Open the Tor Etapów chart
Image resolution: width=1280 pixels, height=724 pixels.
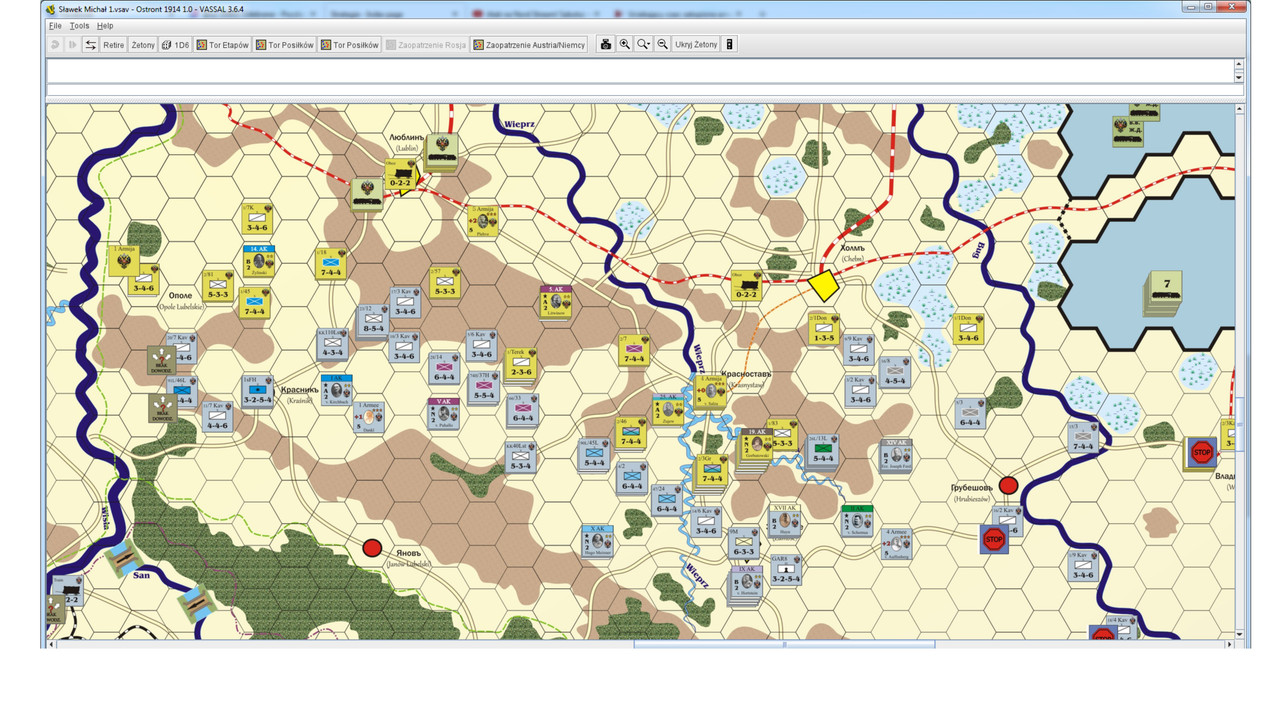pyautogui.click(x=223, y=45)
